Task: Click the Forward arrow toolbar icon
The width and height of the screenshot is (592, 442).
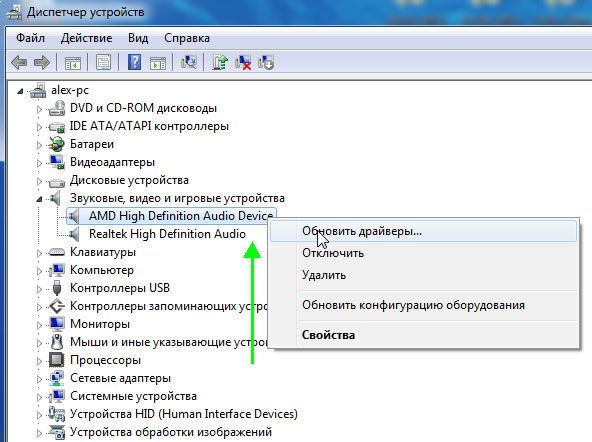Action: point(42,62)
